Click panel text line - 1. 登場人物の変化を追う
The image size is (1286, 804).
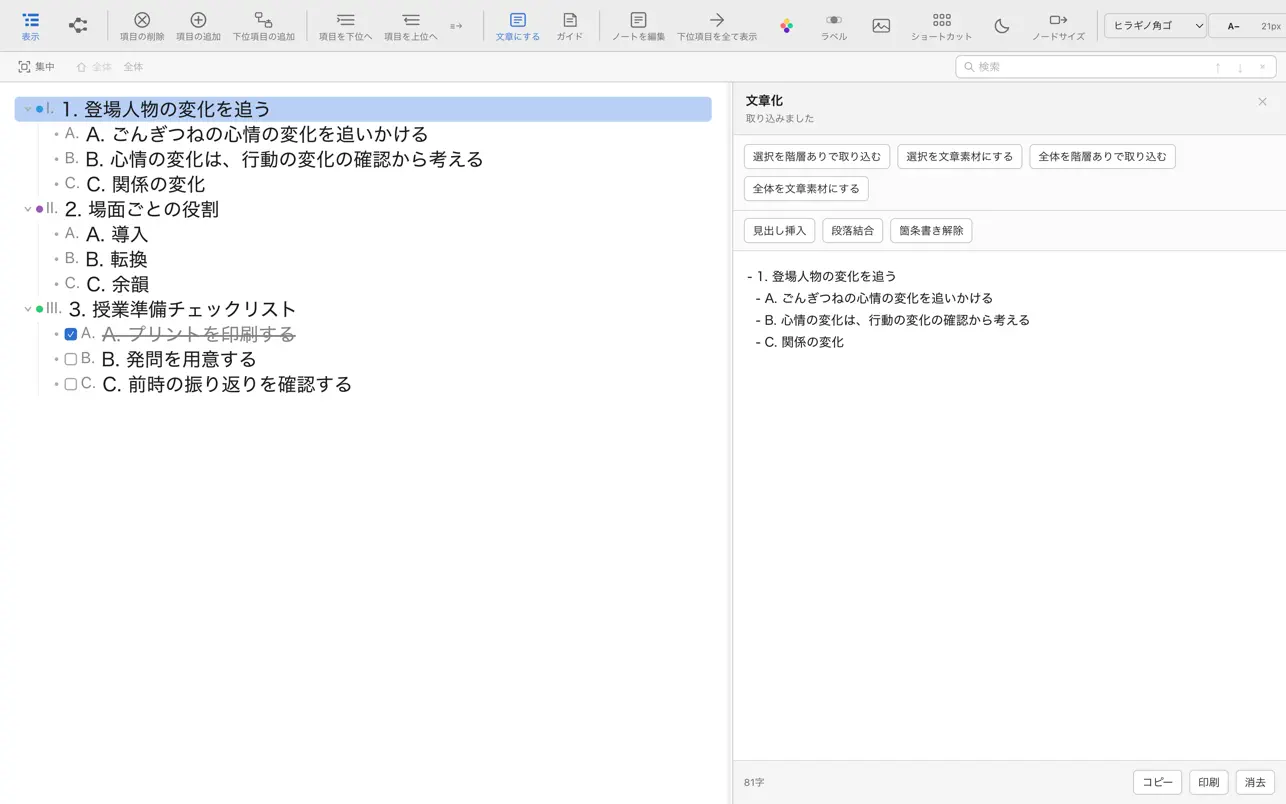click(822, 276)
